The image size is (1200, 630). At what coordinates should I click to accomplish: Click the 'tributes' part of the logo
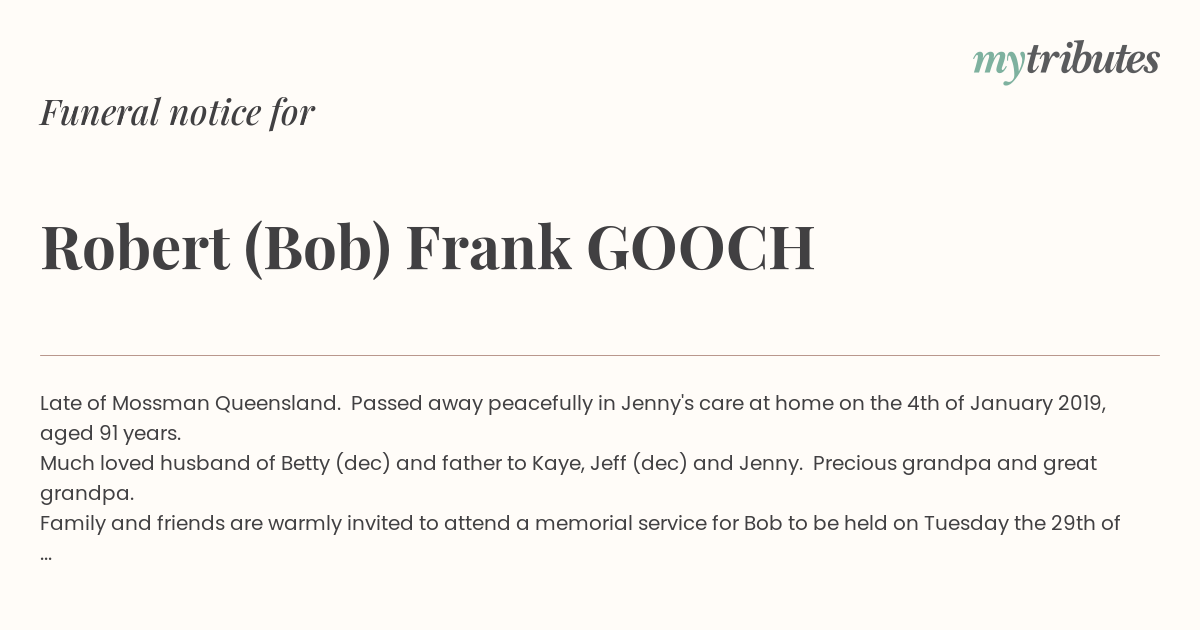point(1092,59)
